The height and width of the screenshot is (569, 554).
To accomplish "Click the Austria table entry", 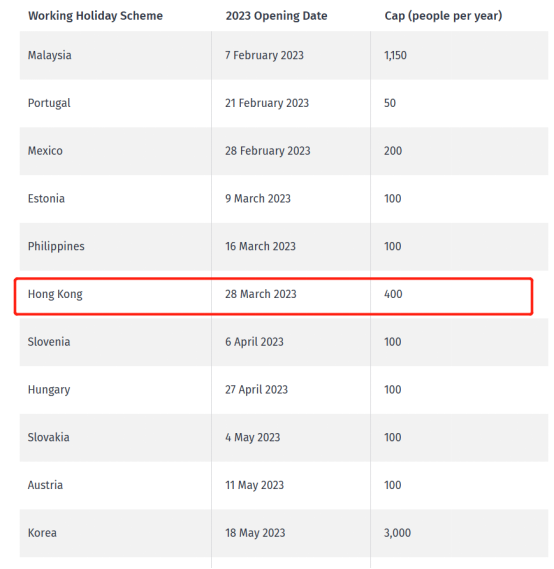I will pyautogui.click(x=45, y=485).
